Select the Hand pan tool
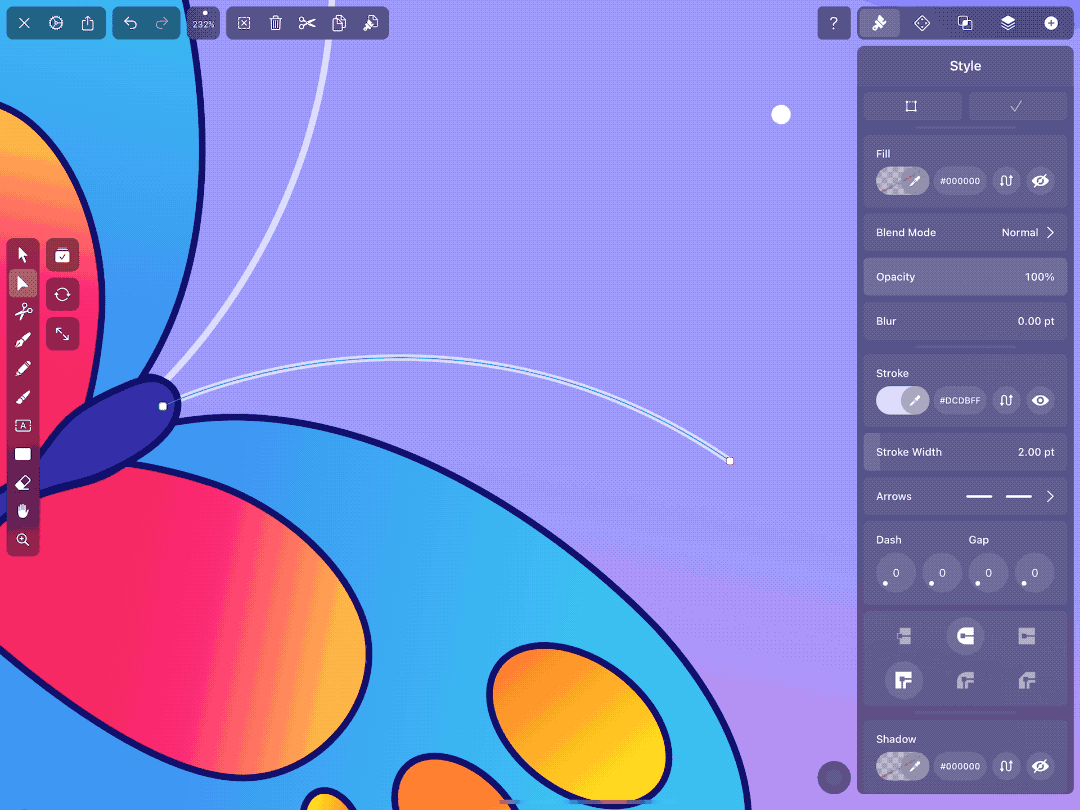 23,511
